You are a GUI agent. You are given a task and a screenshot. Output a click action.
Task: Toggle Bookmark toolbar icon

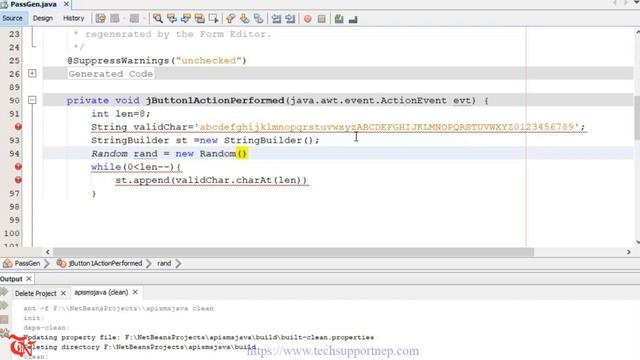258,18
